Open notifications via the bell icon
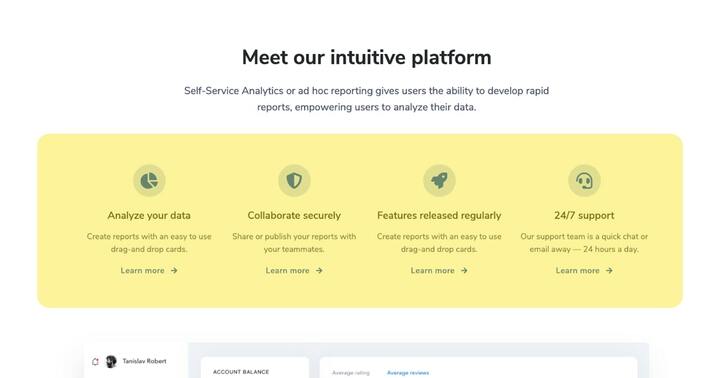The image size is (720, 378). (96, 361)
